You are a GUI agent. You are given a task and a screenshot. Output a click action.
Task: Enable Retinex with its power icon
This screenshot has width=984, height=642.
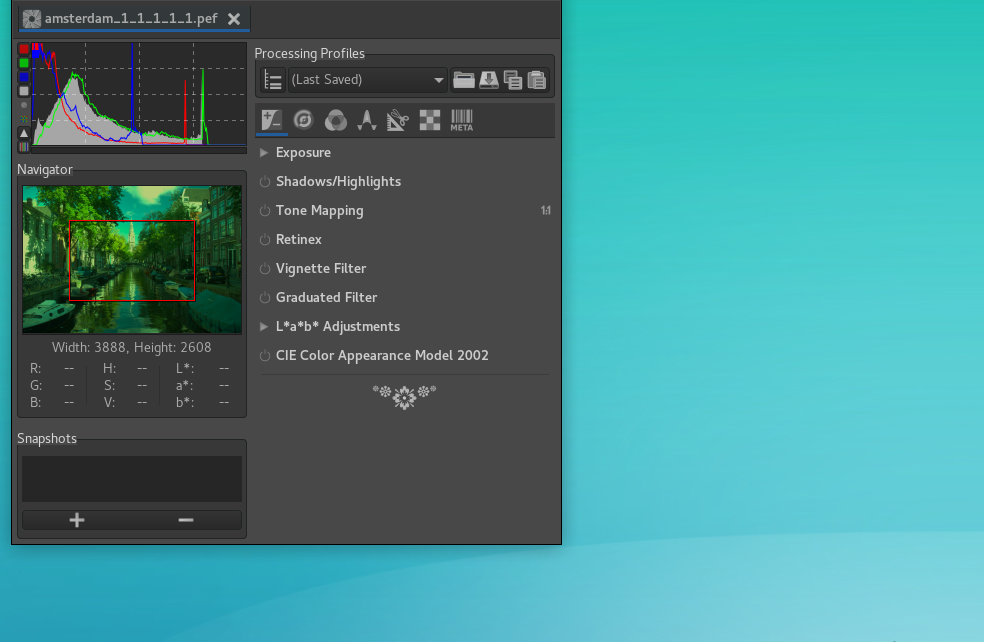click(x=265, y=240)
